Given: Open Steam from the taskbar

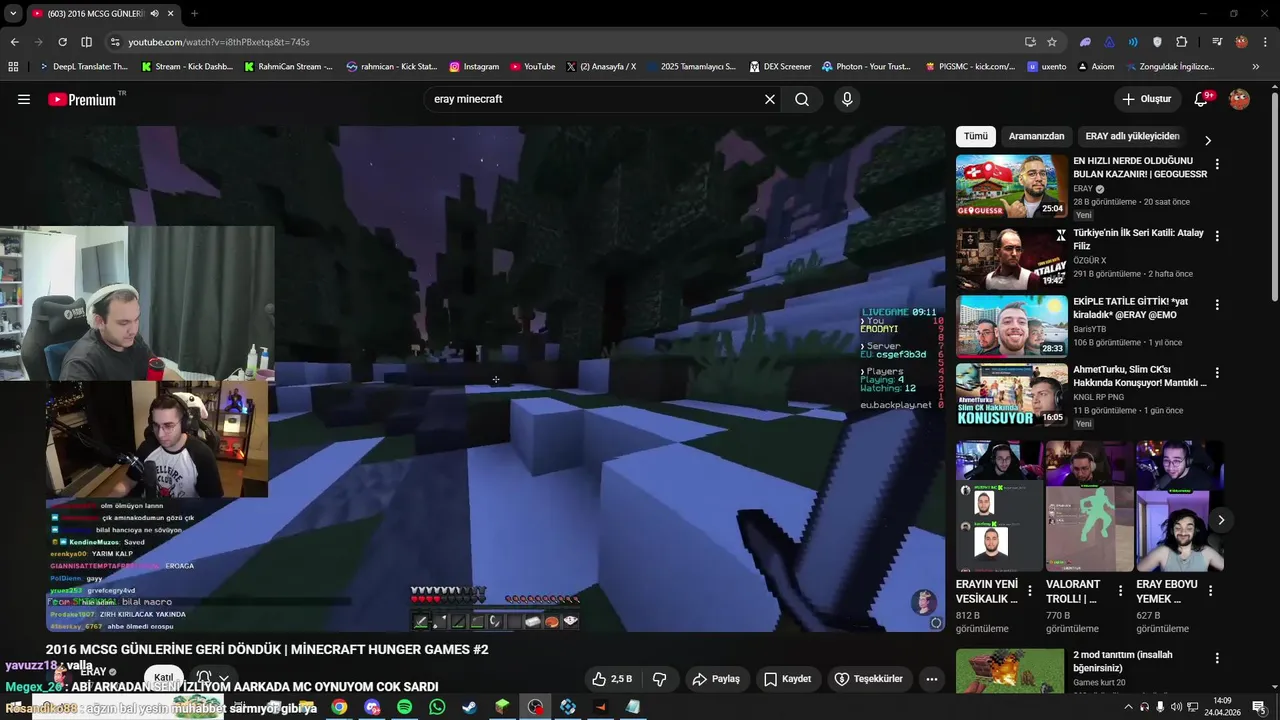Looking at the screenshot, I should 469,707.
